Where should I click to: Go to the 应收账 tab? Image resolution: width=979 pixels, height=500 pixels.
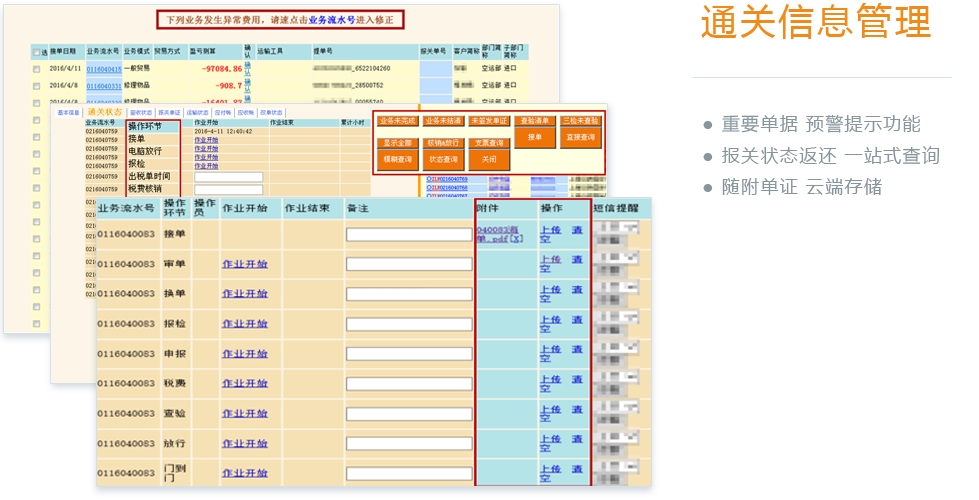pos(245,113)
